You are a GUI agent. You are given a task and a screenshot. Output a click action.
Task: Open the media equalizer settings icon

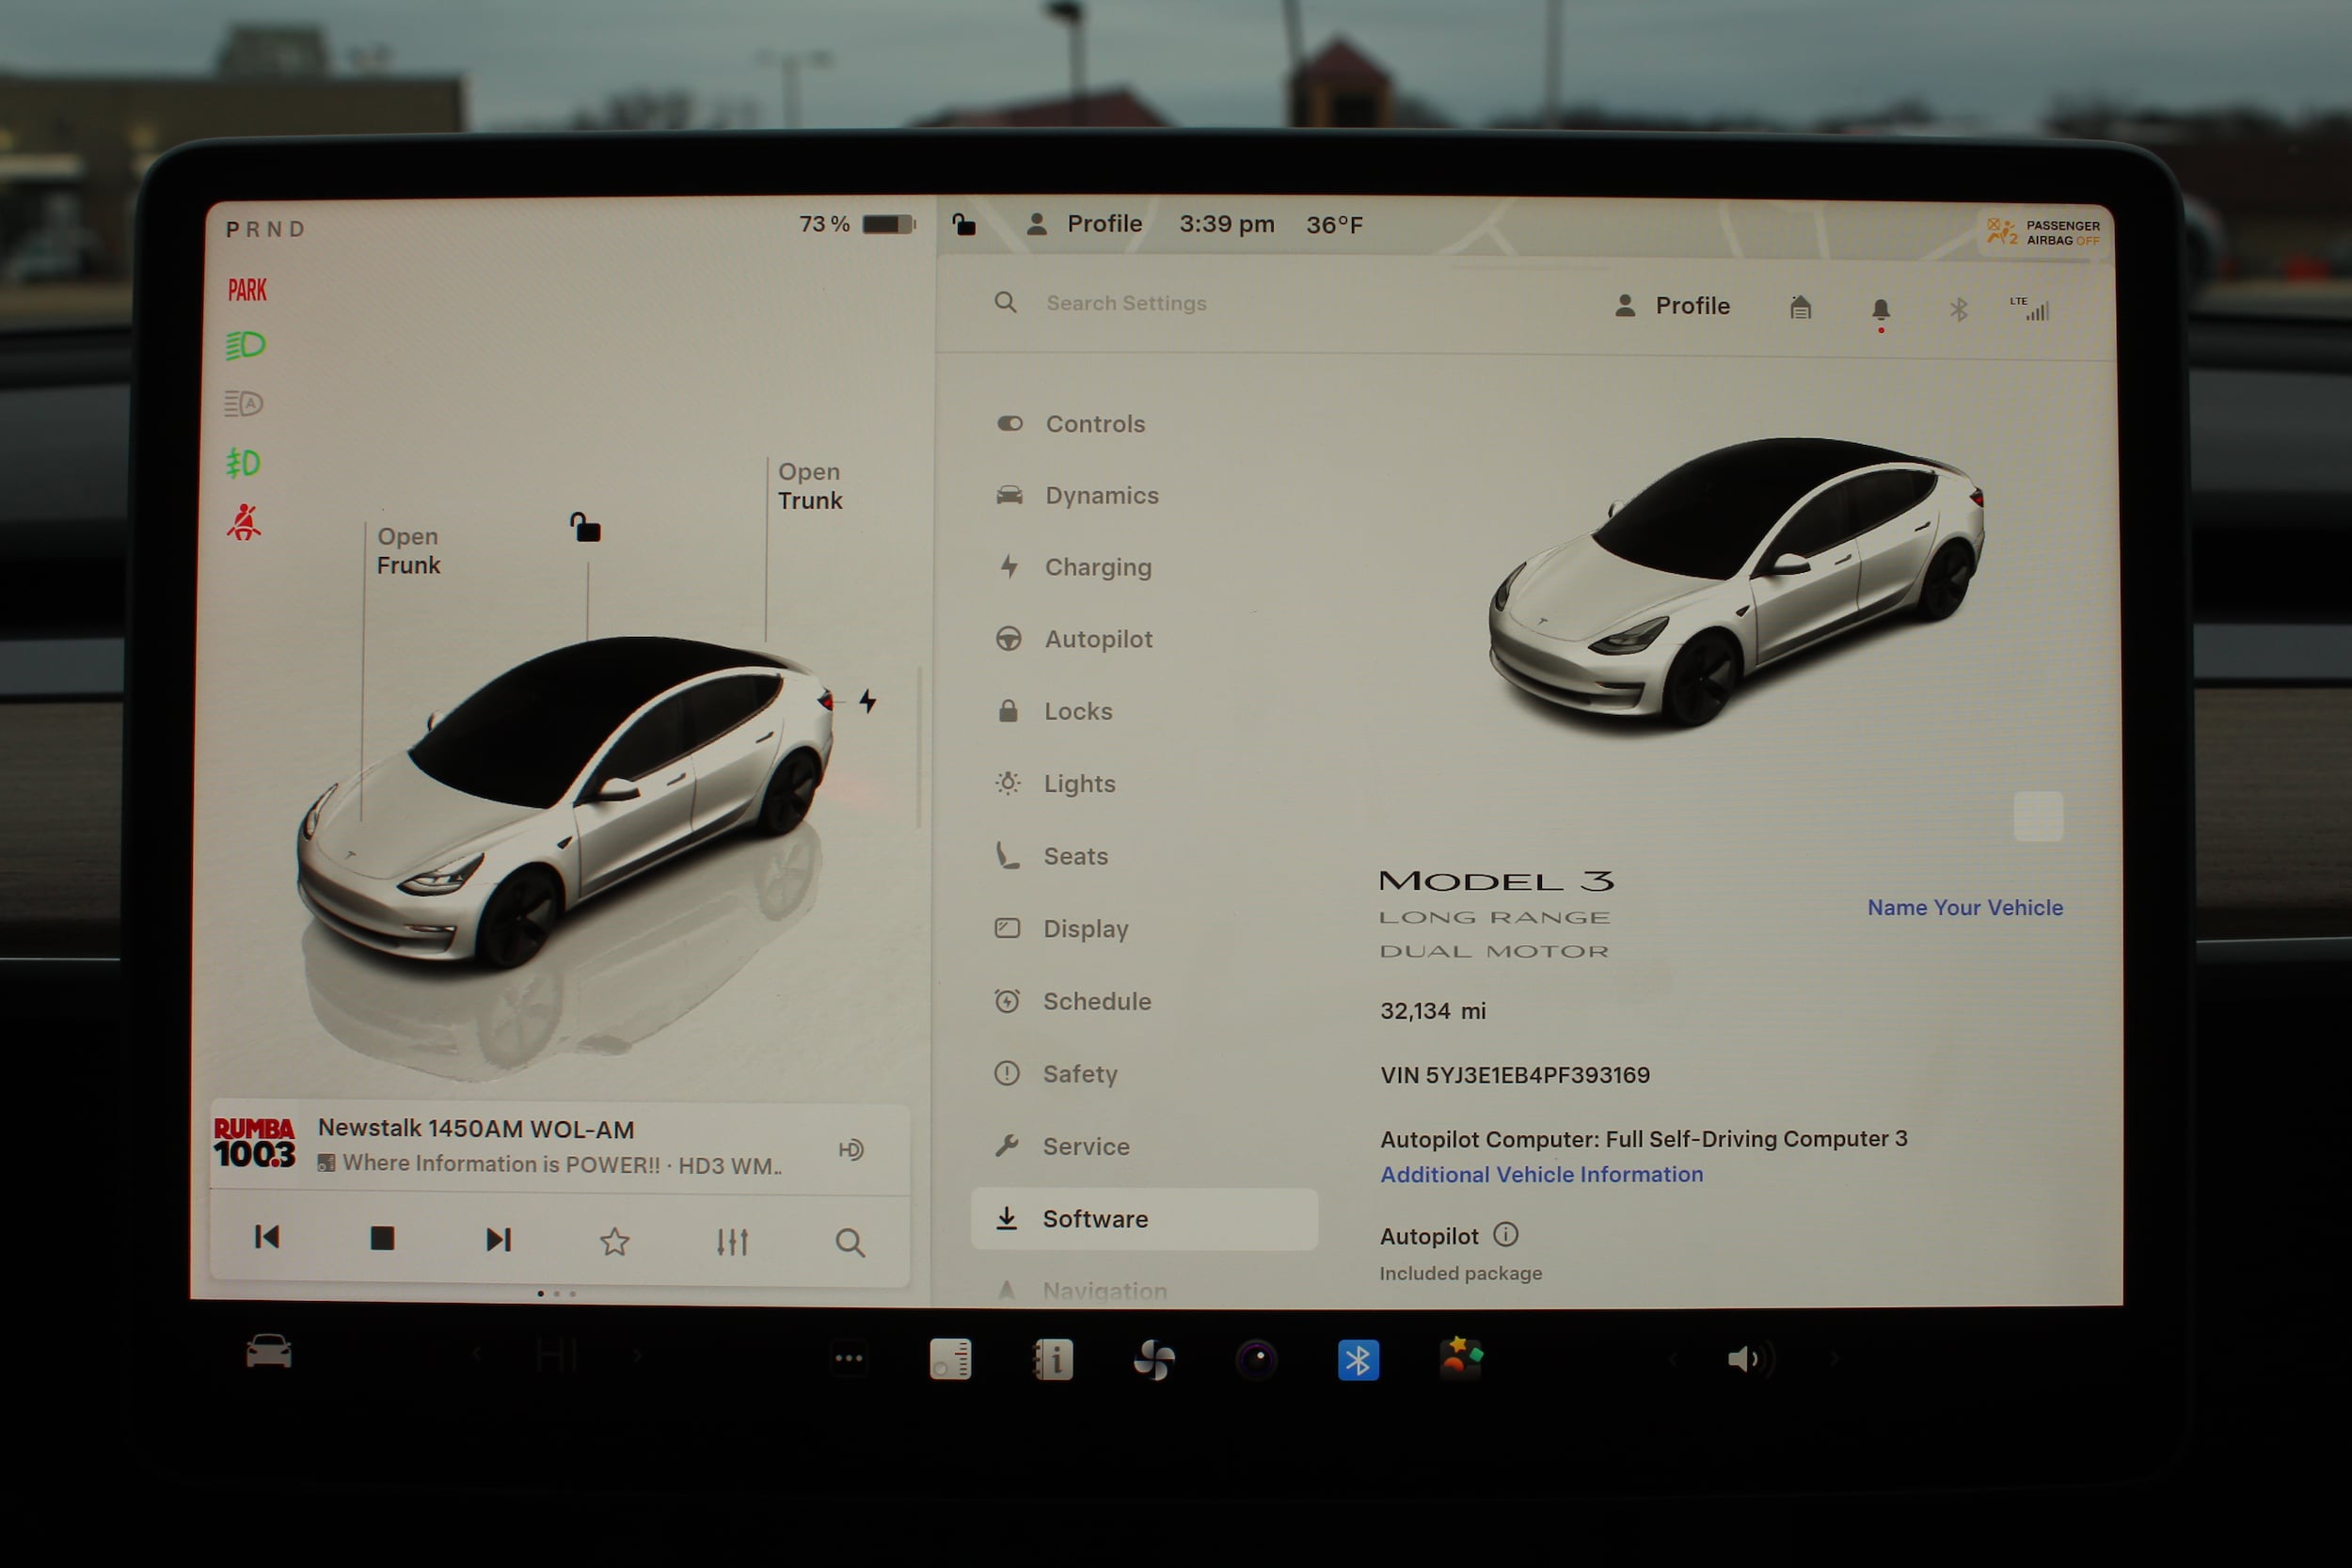732,1242
